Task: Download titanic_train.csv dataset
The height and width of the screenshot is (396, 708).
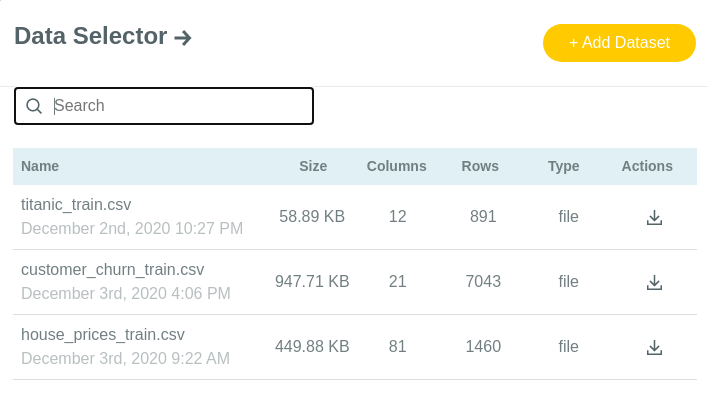Action: 654,217
